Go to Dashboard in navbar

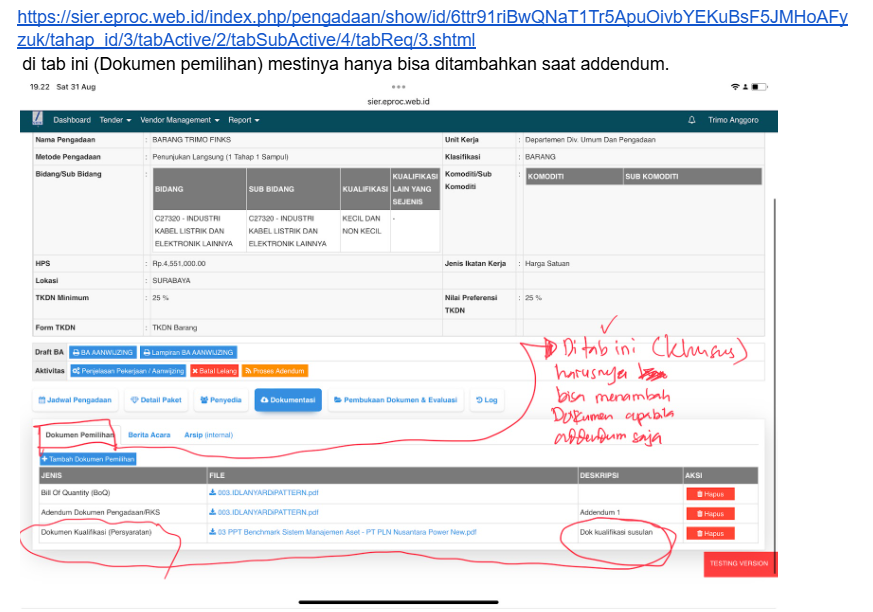pyautogui.click(x=72, y=120)
